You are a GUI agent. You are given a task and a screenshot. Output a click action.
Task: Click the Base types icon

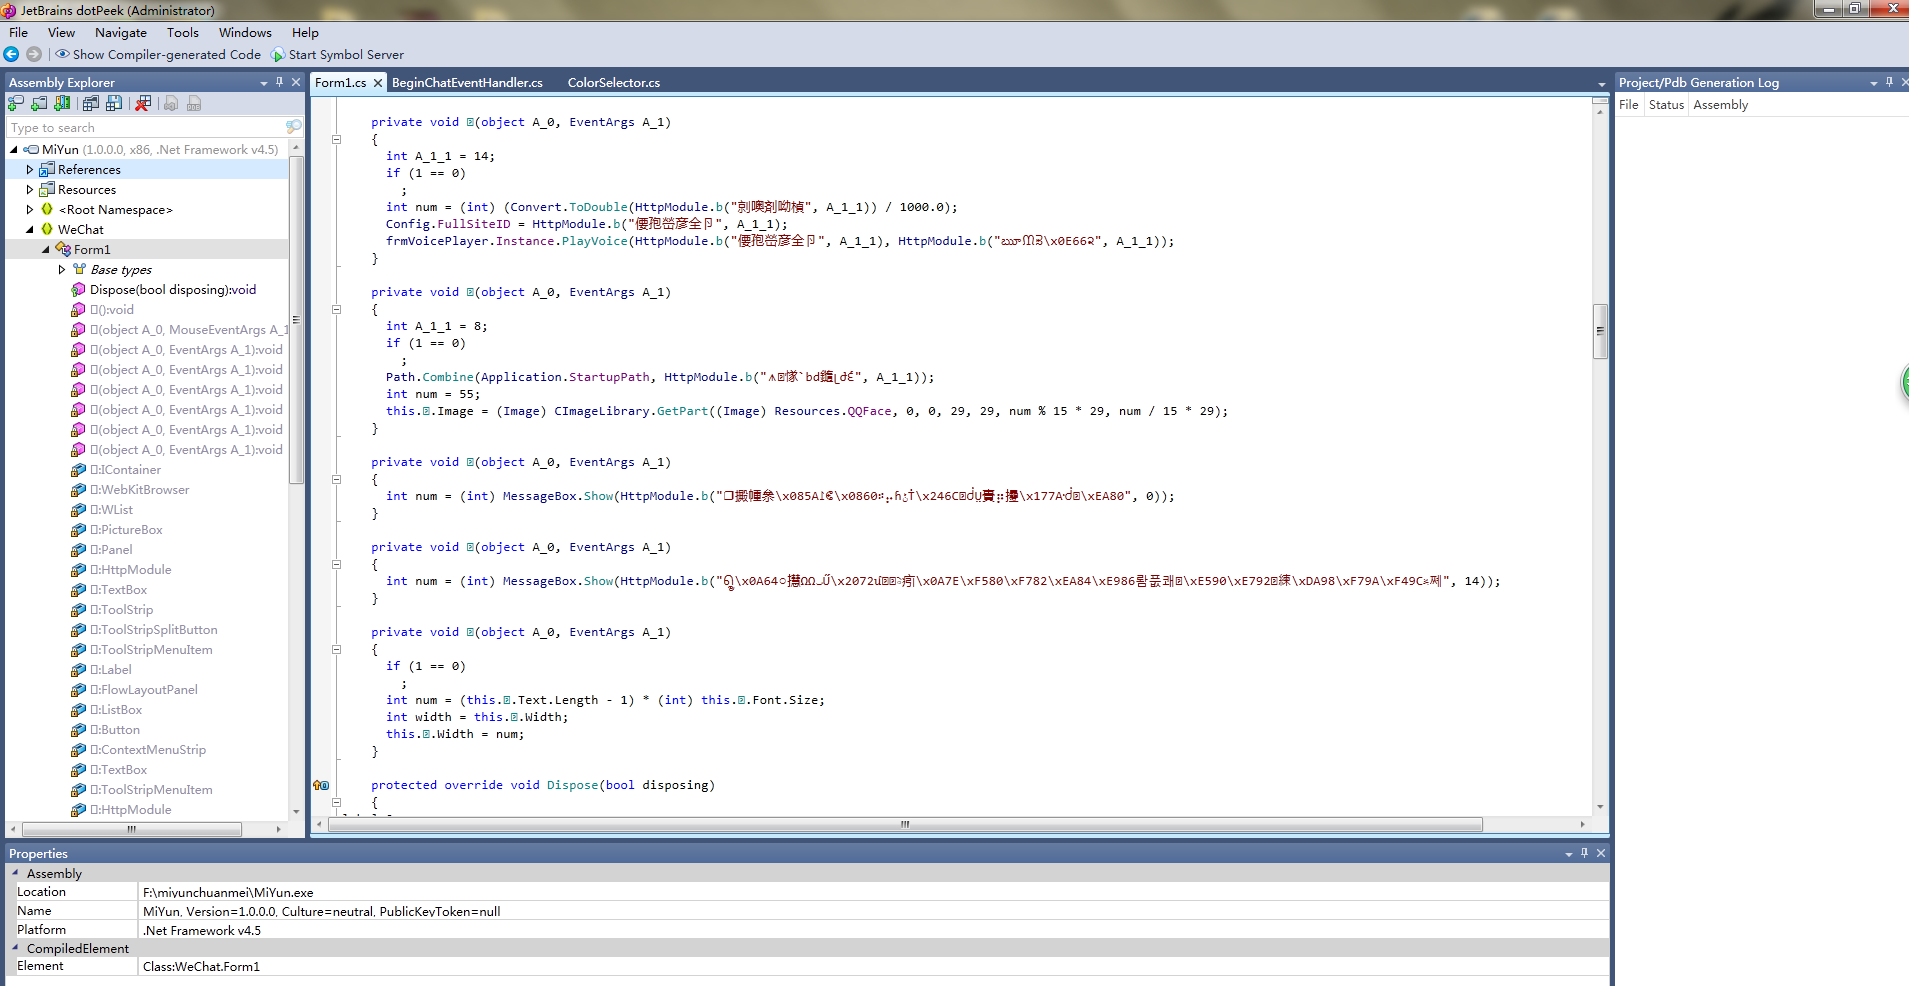point(79,269)
